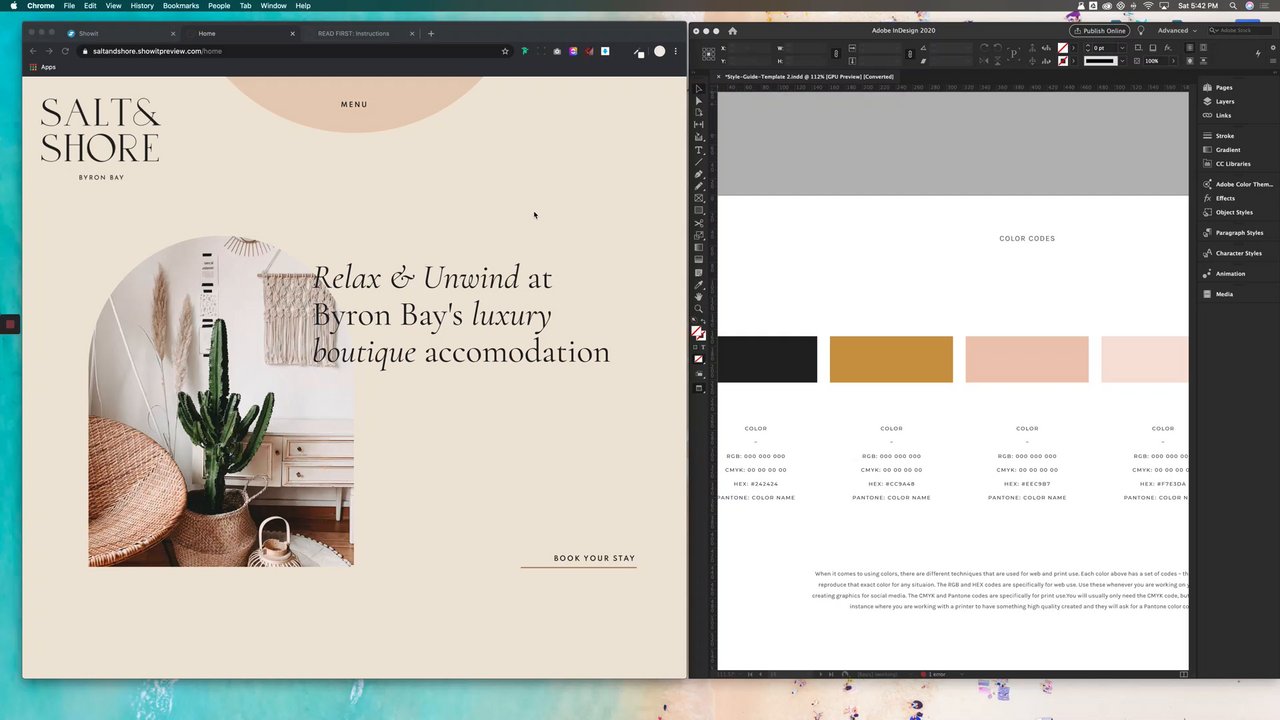Bookmark the page with Chrome's star icon
This screenshot has height=720, width=1280.
(505, 51)
